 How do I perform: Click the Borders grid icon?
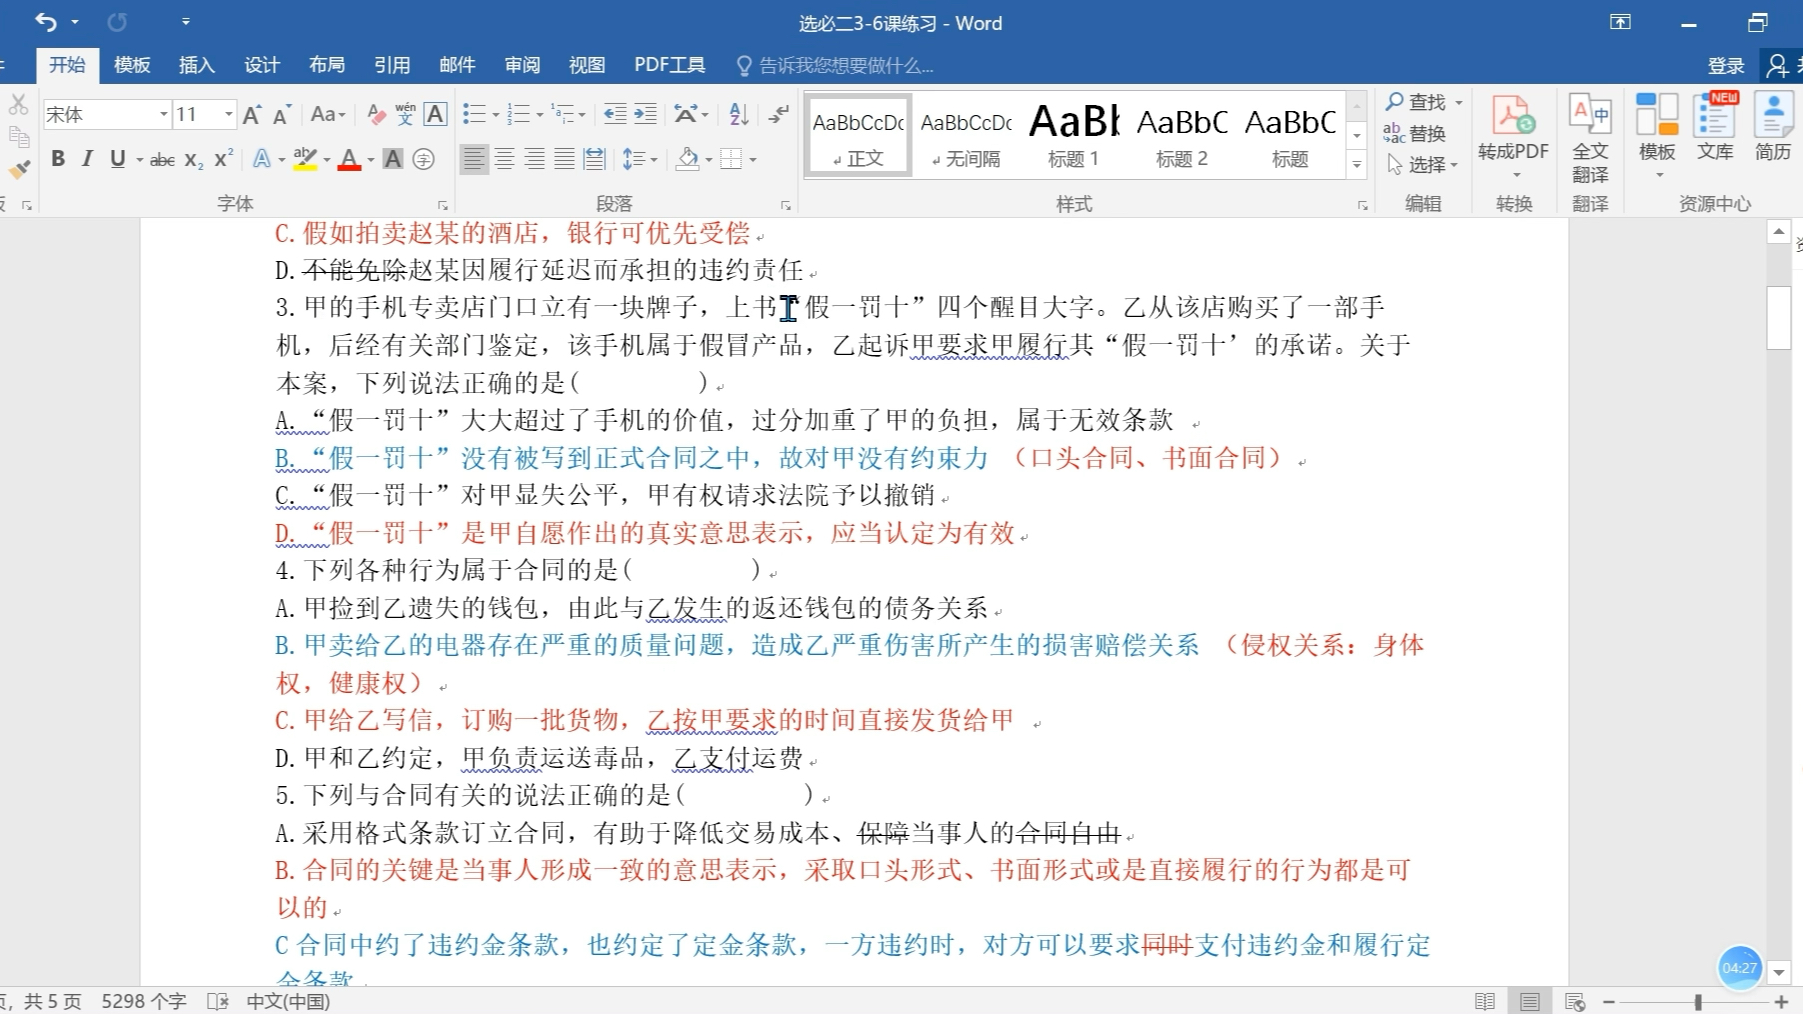(x=732, y=159)
